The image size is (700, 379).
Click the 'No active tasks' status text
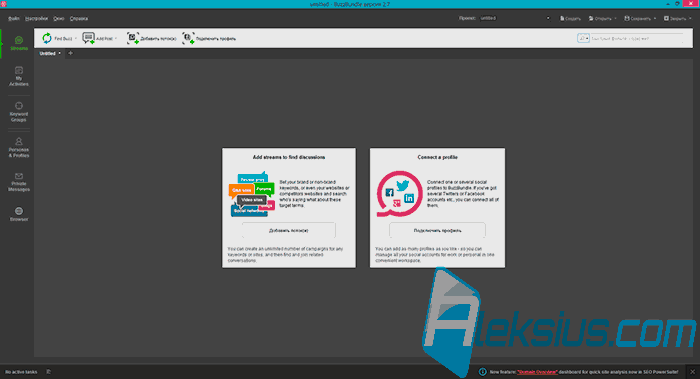coord(21,372)
